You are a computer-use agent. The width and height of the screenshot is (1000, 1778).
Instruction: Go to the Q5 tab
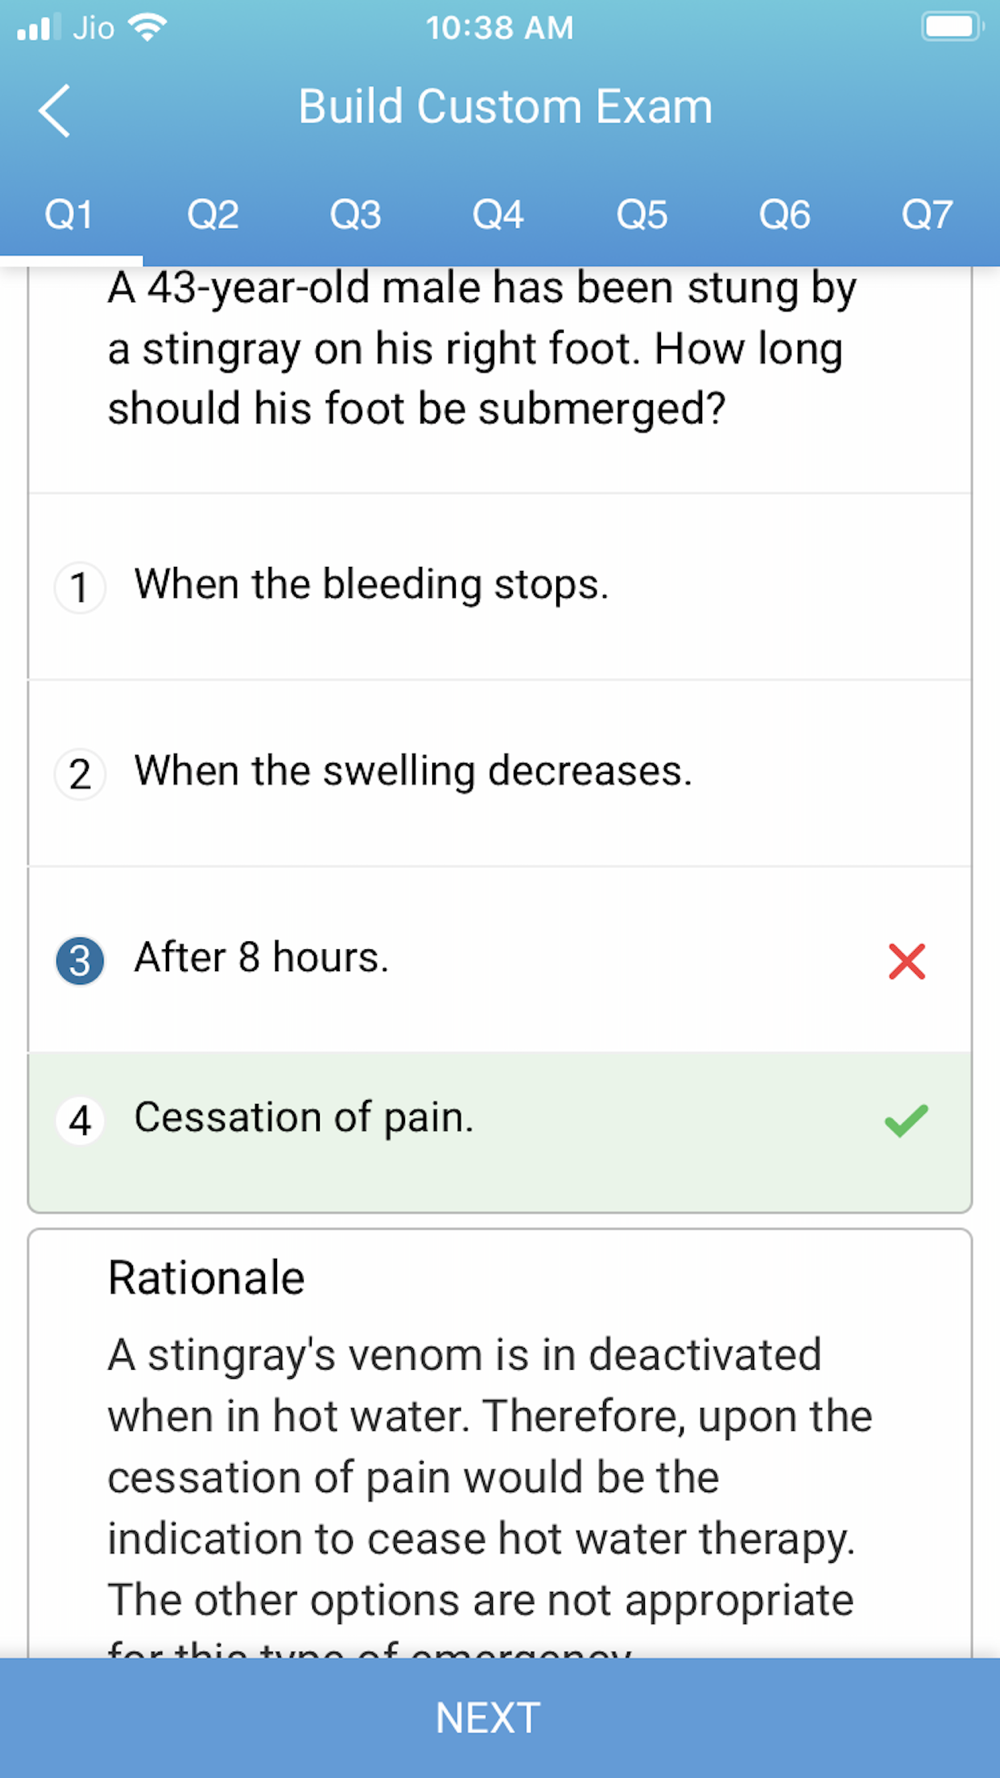pyautogui.click(x=641, y=215)
